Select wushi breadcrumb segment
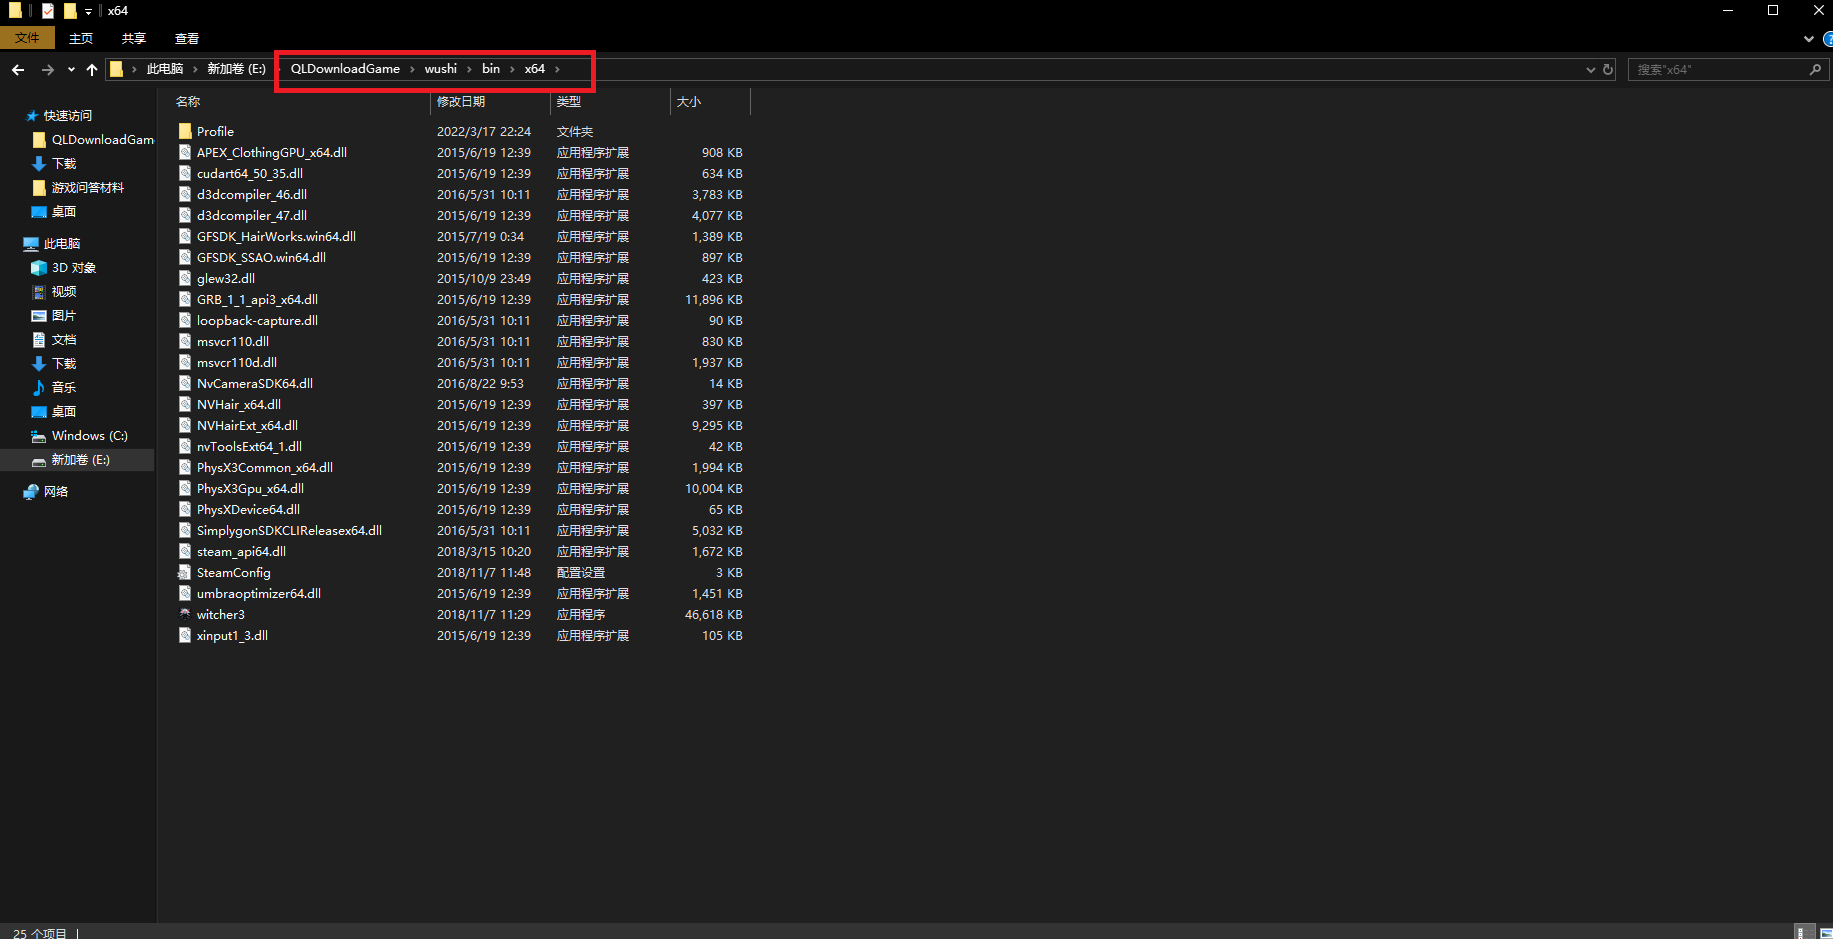1833x939 pixels. tap(440, 69)
